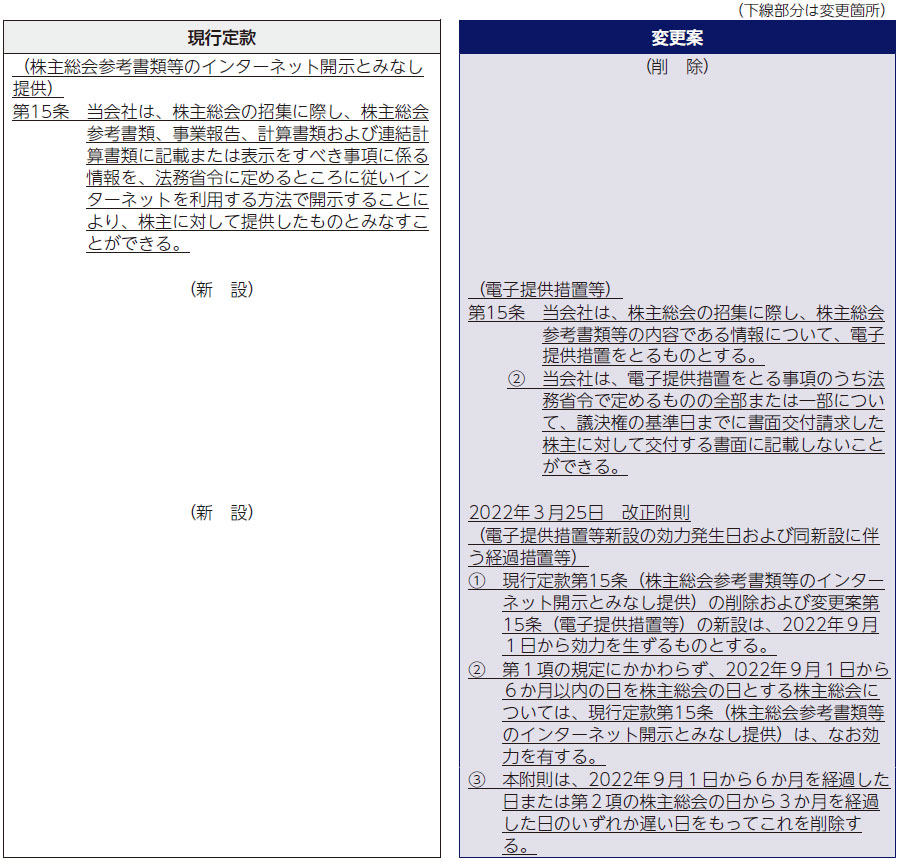Click the line 参考書類、事業報告、計算書類および連結計
This screenshot has height=860, width=900.
pos(258,134)
